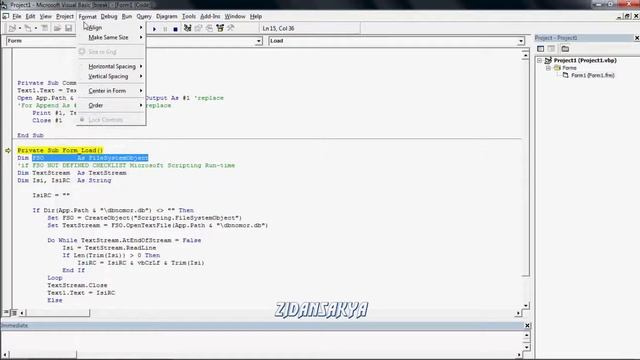640x360 pixels.
Task: Open the Run menu
Action: click(x=127, y=16)
